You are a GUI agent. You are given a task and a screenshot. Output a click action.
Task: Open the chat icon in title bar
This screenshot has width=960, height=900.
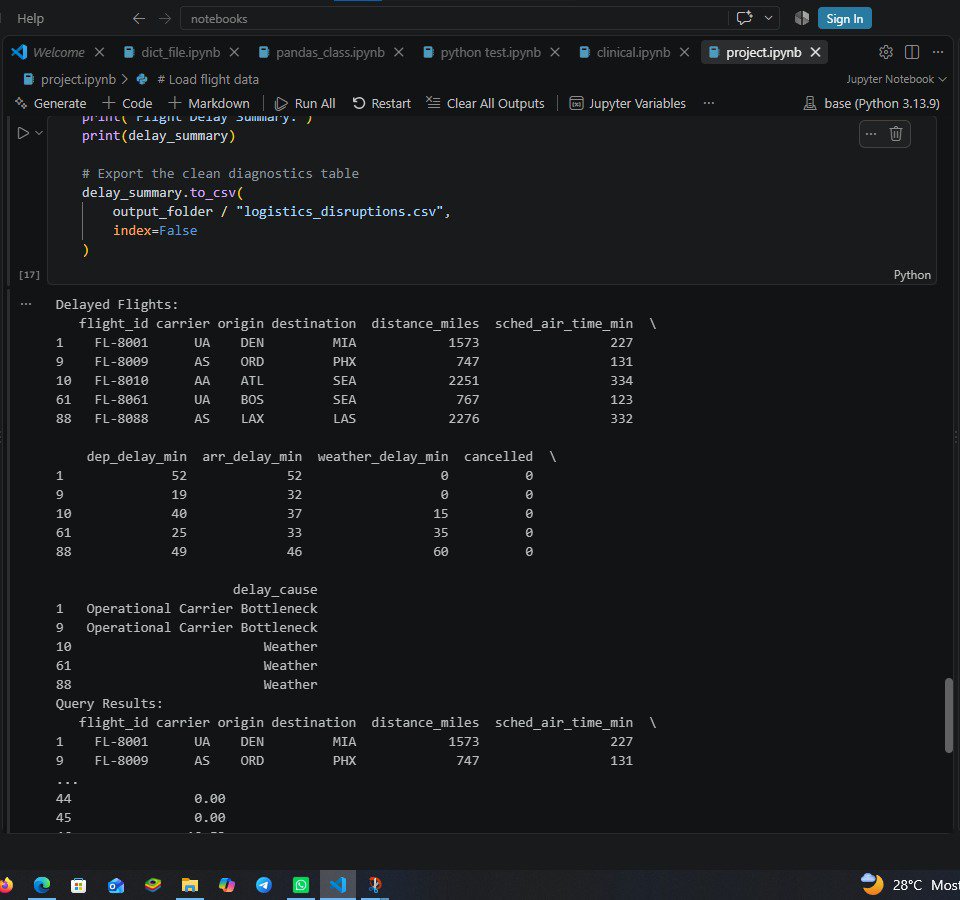tap(744, 18)
